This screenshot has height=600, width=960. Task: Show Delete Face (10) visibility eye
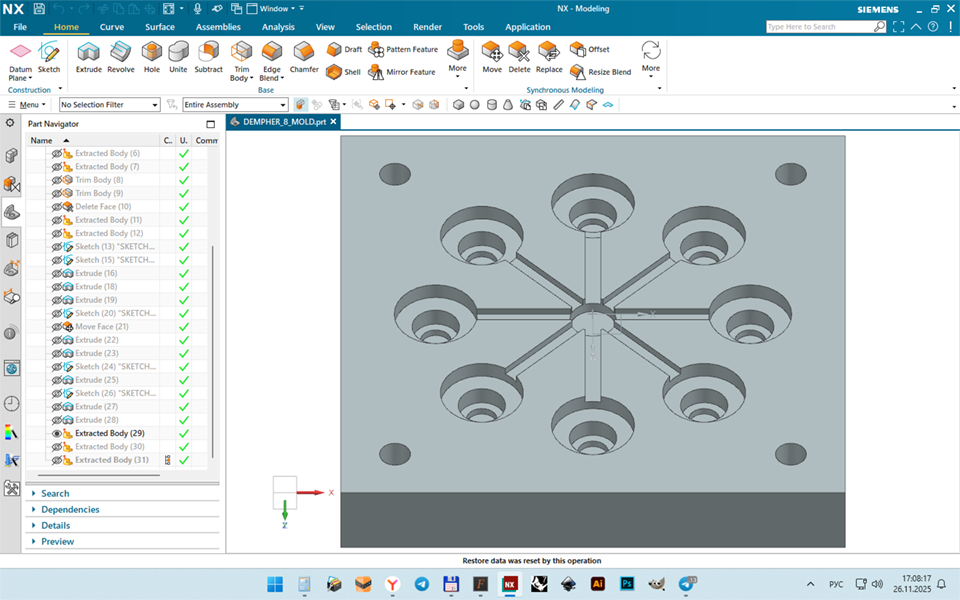pos(57,207)
